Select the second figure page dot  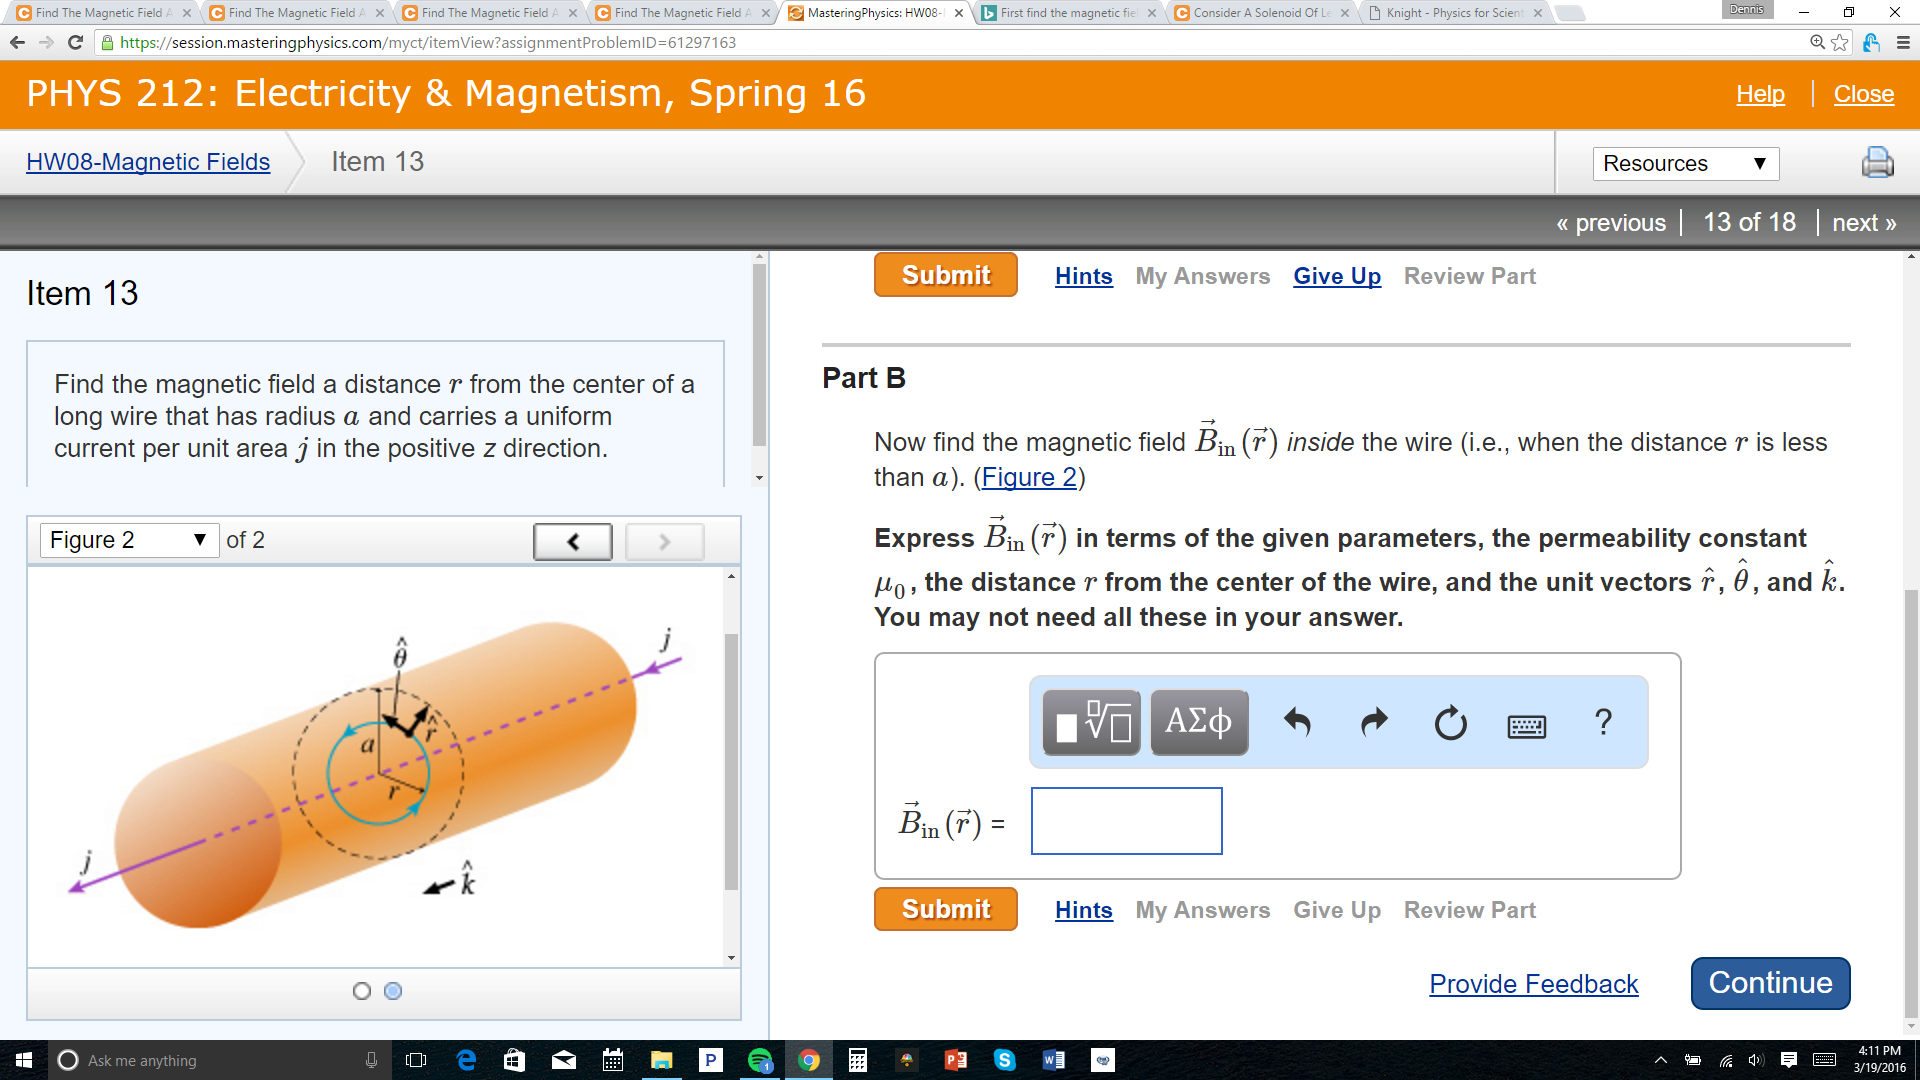(392, 990)
